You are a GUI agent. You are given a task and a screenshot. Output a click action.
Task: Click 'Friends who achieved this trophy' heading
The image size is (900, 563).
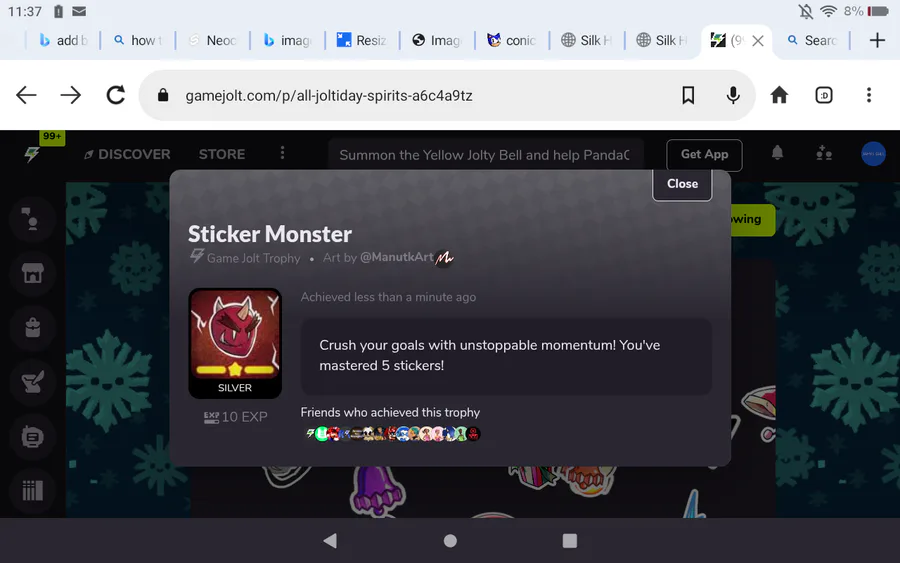click(x=390, y=413)
